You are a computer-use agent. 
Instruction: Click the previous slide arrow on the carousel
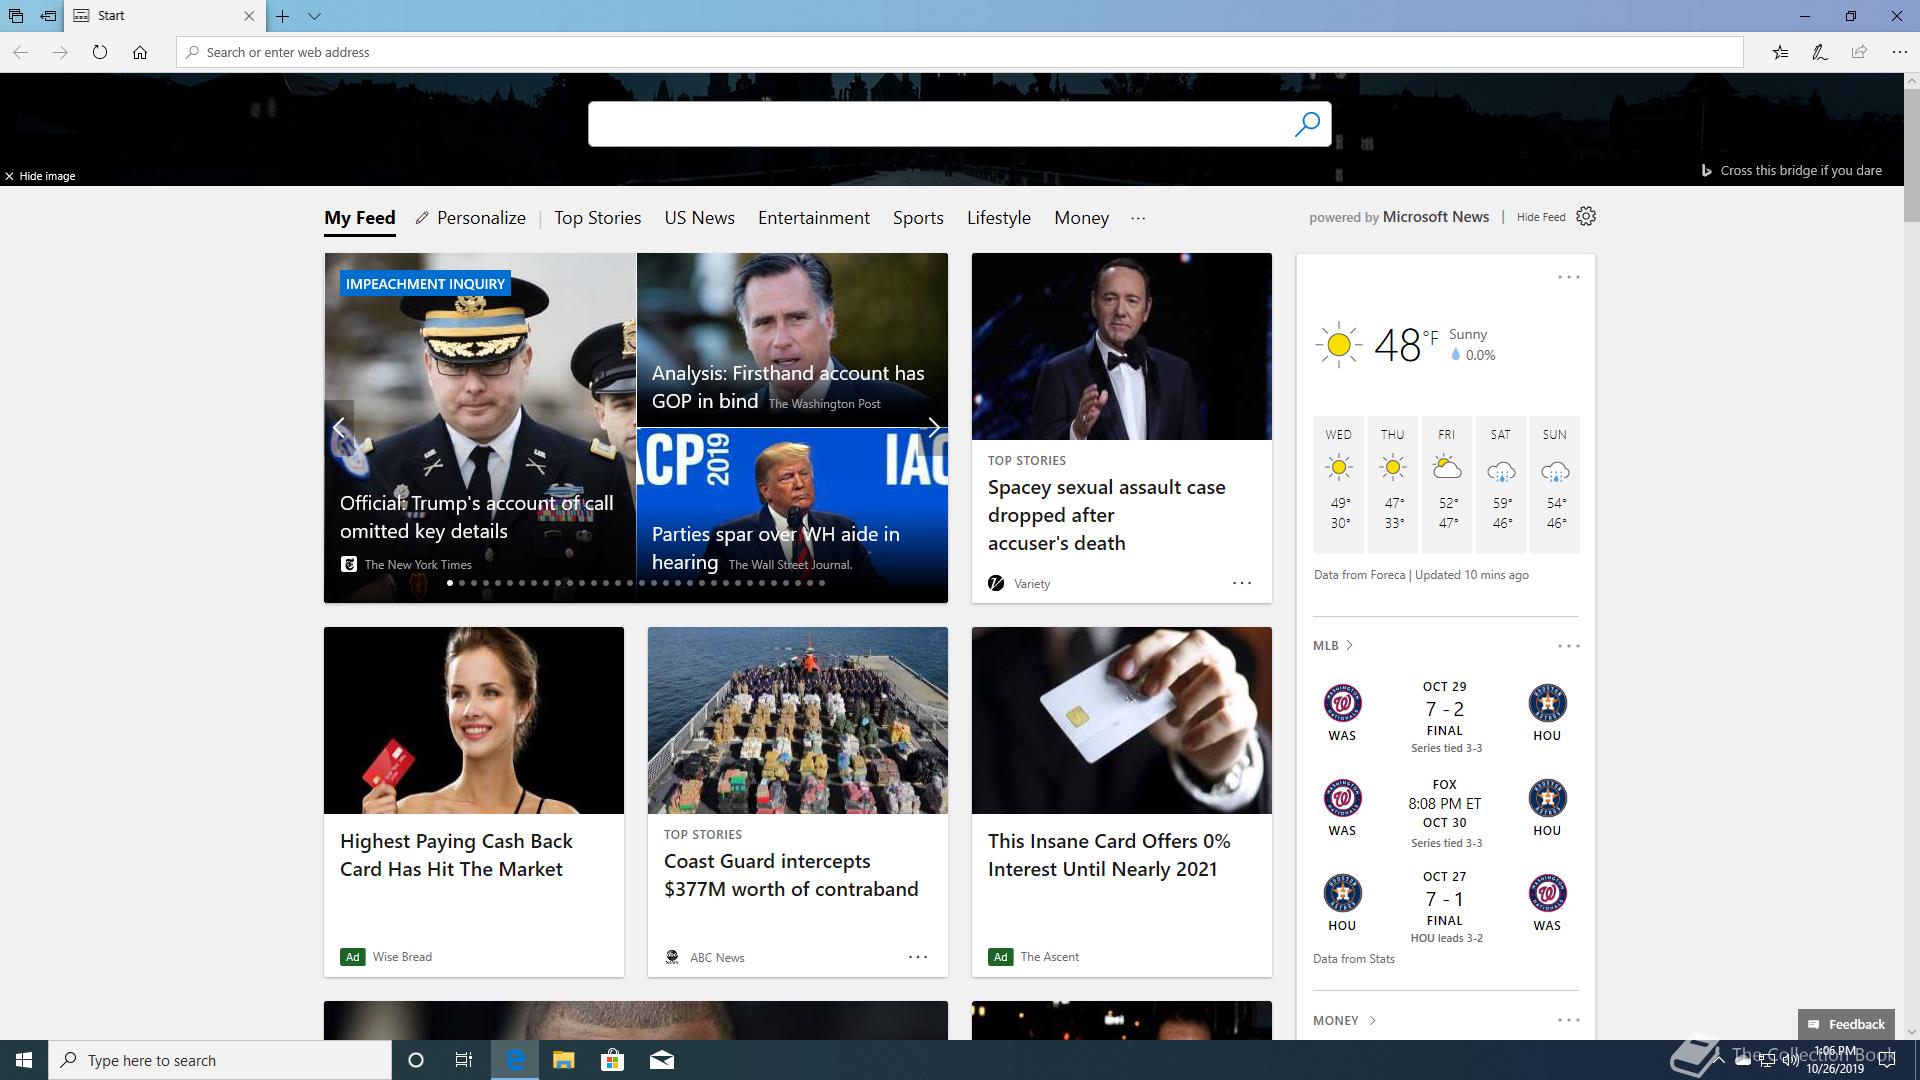tap(339, 428)
